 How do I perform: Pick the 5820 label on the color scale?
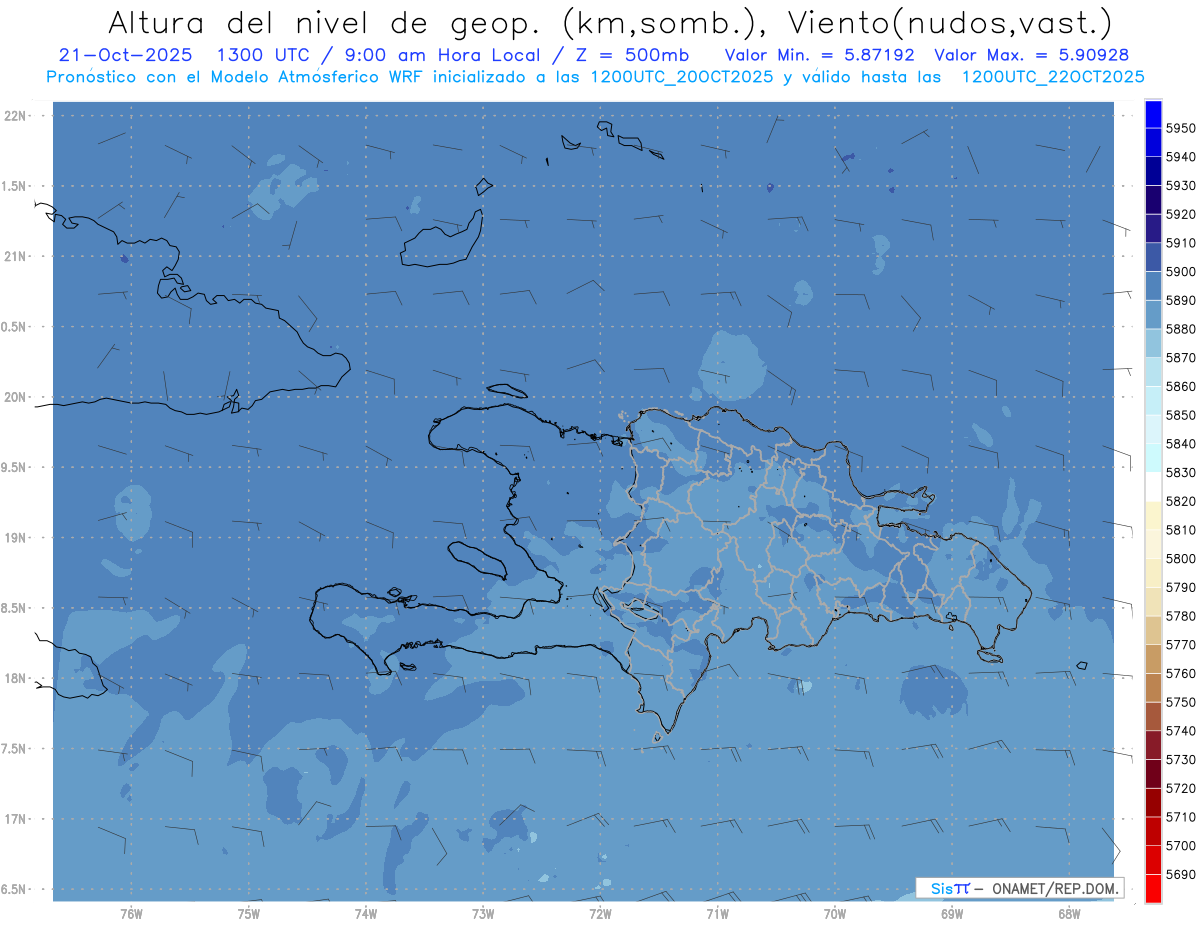coord(1180,501)
